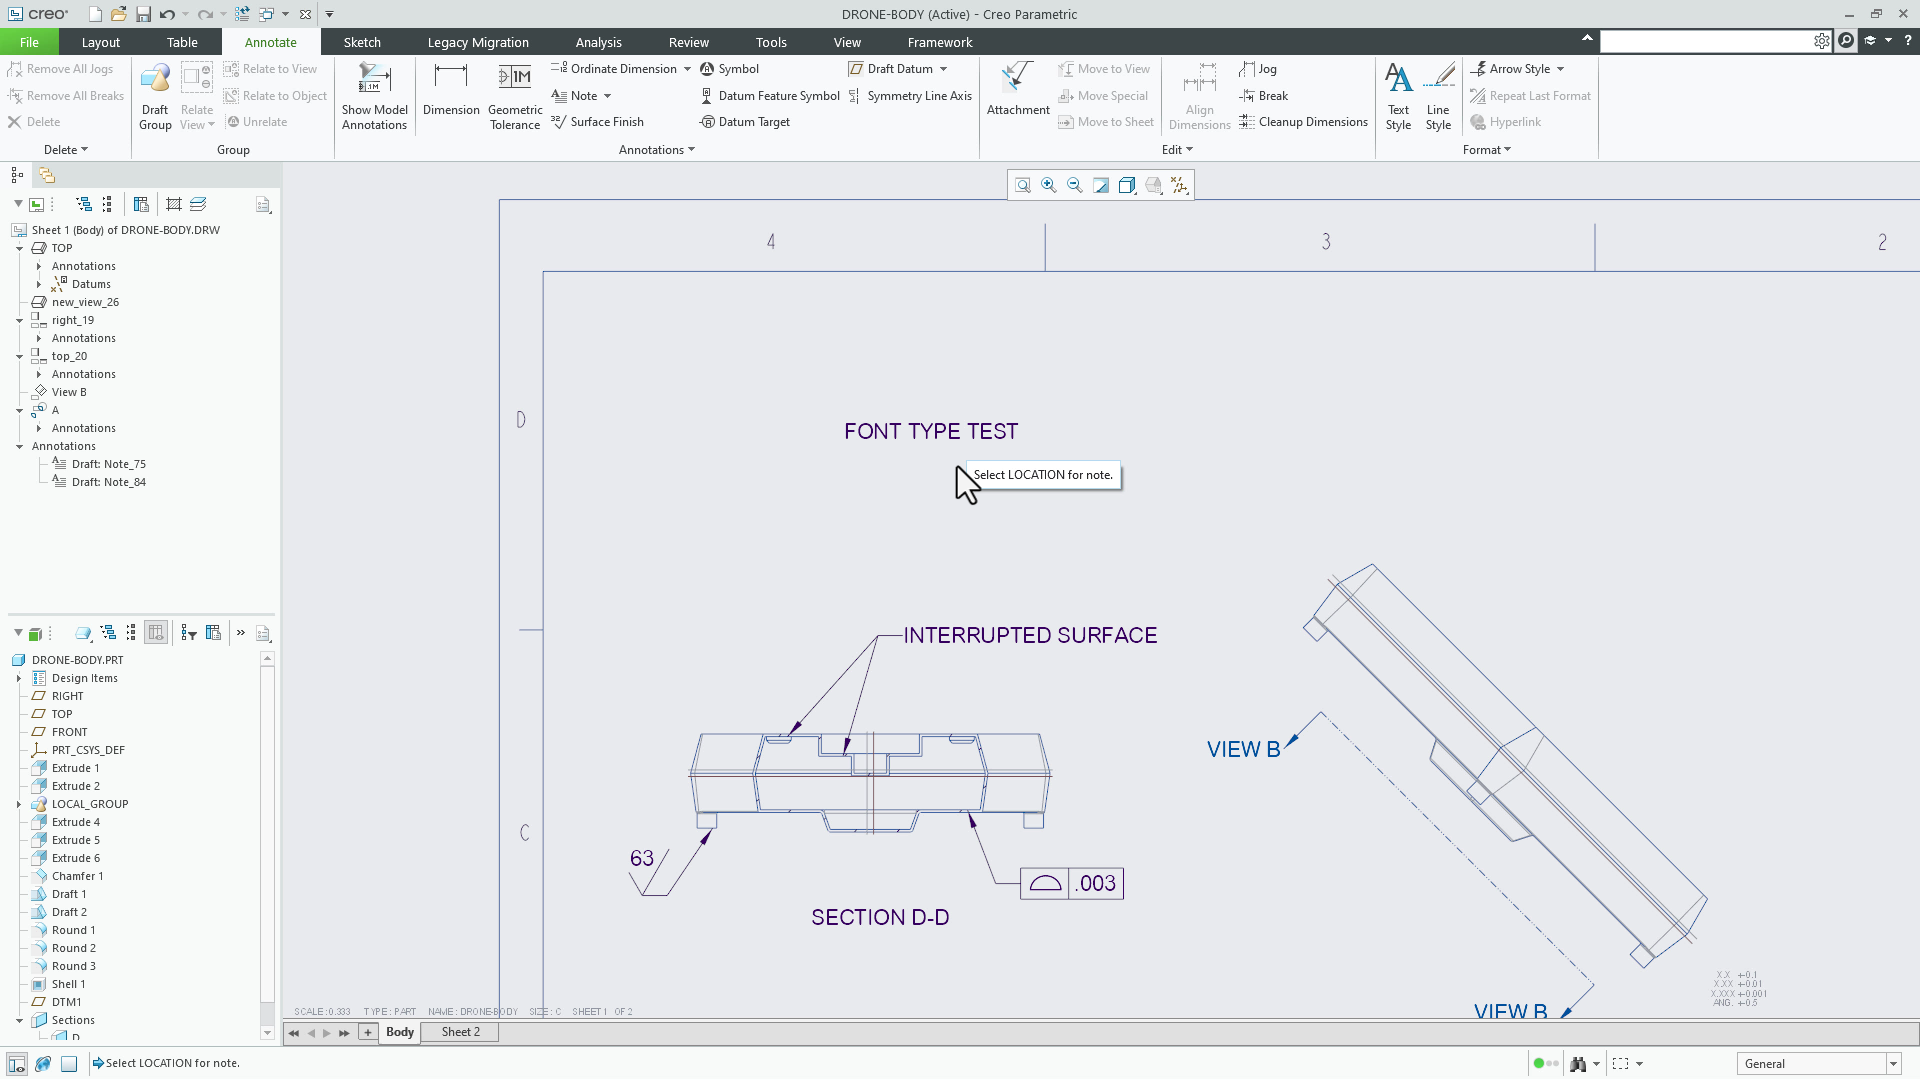Image resolution: width=1920 pixels, height=1080 pixels.
Task: Click the Symbol annotation tool
Action: (730, 69)
